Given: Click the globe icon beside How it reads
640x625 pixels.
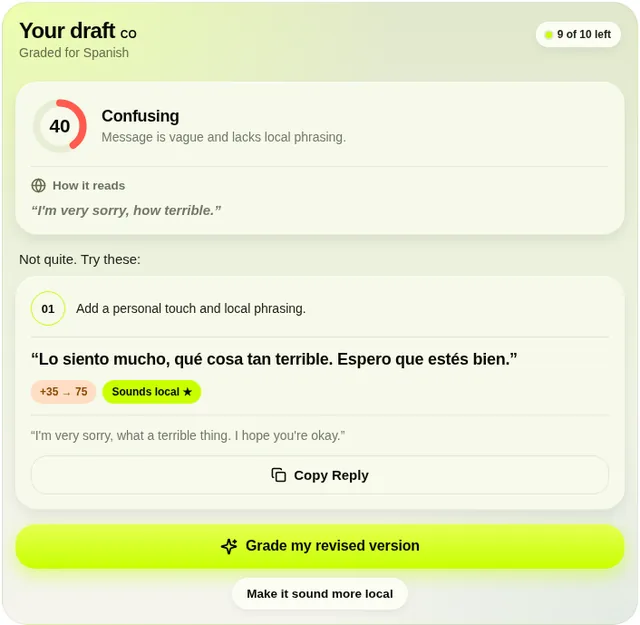Looking at the screenshot, I should pyautogui.click(x=38, y=185).
